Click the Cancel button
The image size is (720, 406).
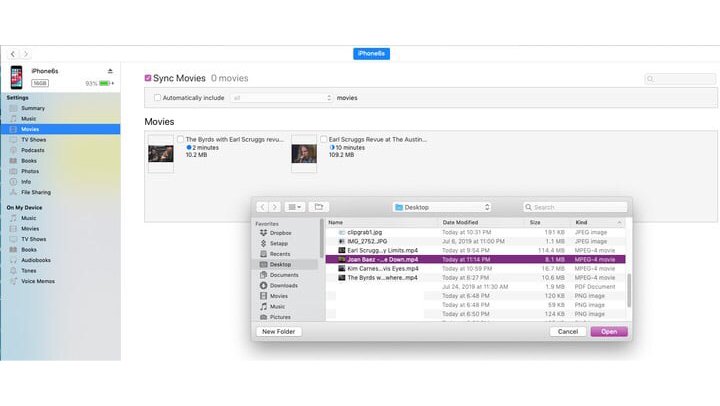pos(568,332)
